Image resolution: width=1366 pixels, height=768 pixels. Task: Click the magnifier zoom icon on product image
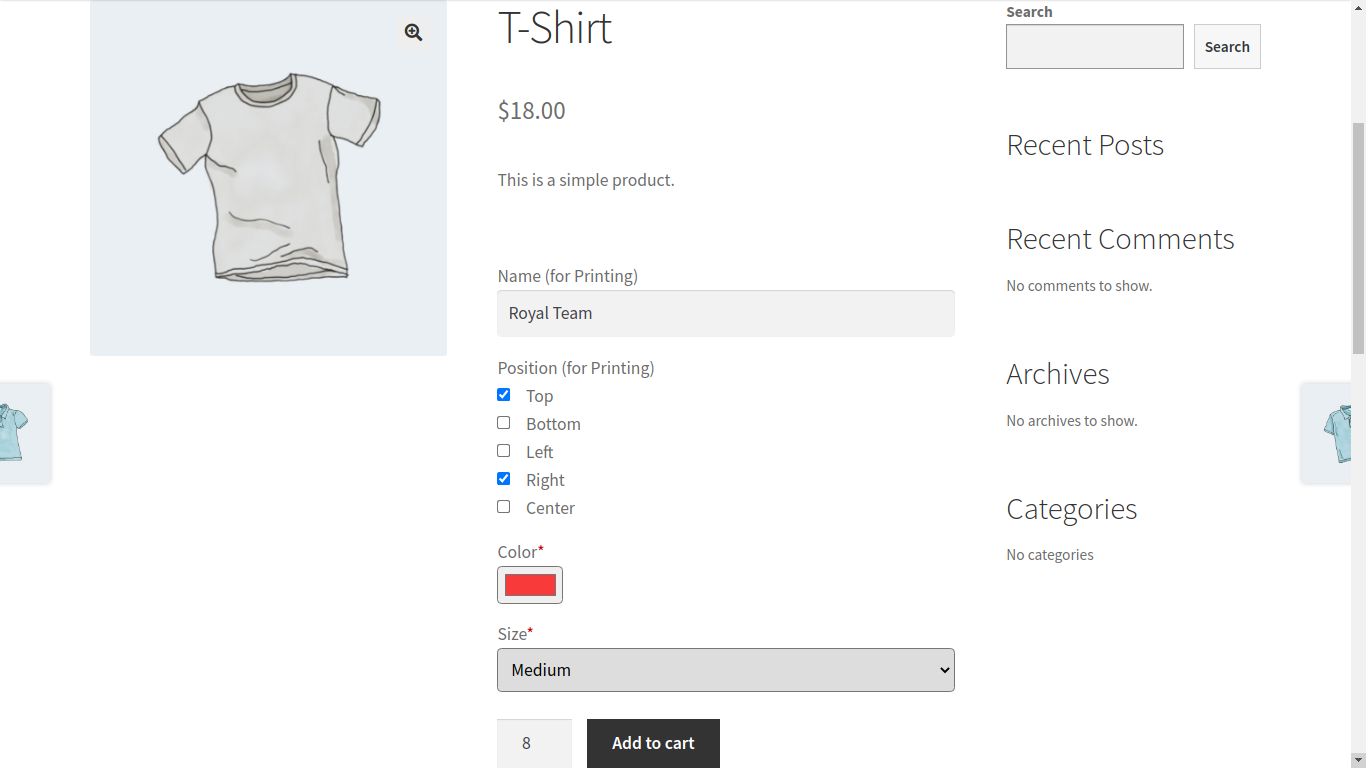pyautogui.click(x=413, y=33)
